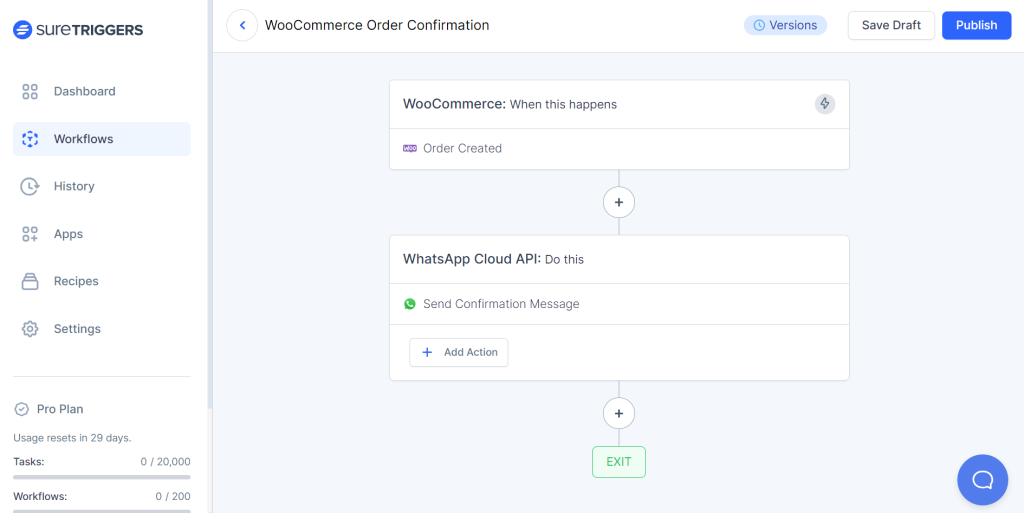Image resolution: width=1024 pixels, height=513 pixels.
Task: Click the Tasks usage progress bar
Action: (102, 477)
